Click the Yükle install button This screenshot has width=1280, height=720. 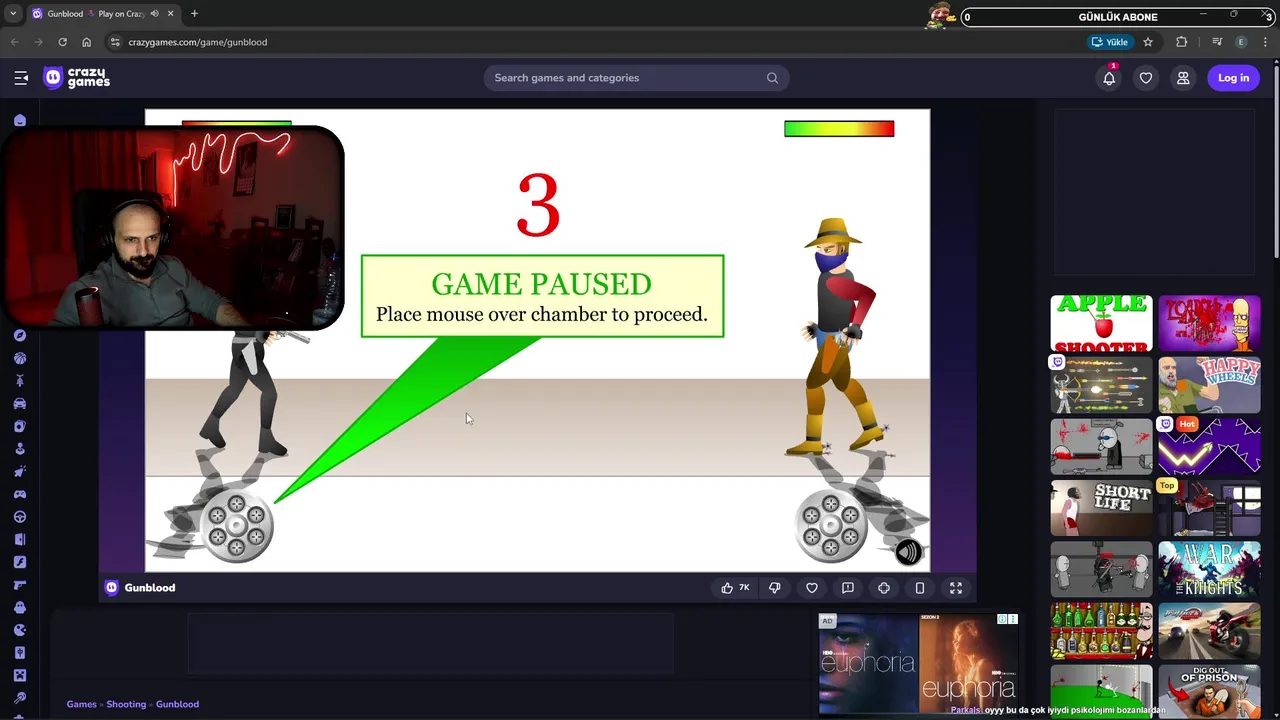[x=1110, y=42]
